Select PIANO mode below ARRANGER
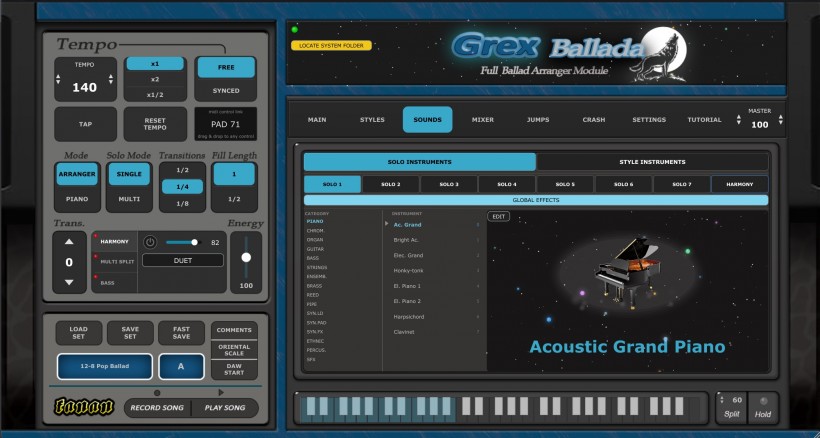Screen dimensions: 820x438 tap(77, 199)
